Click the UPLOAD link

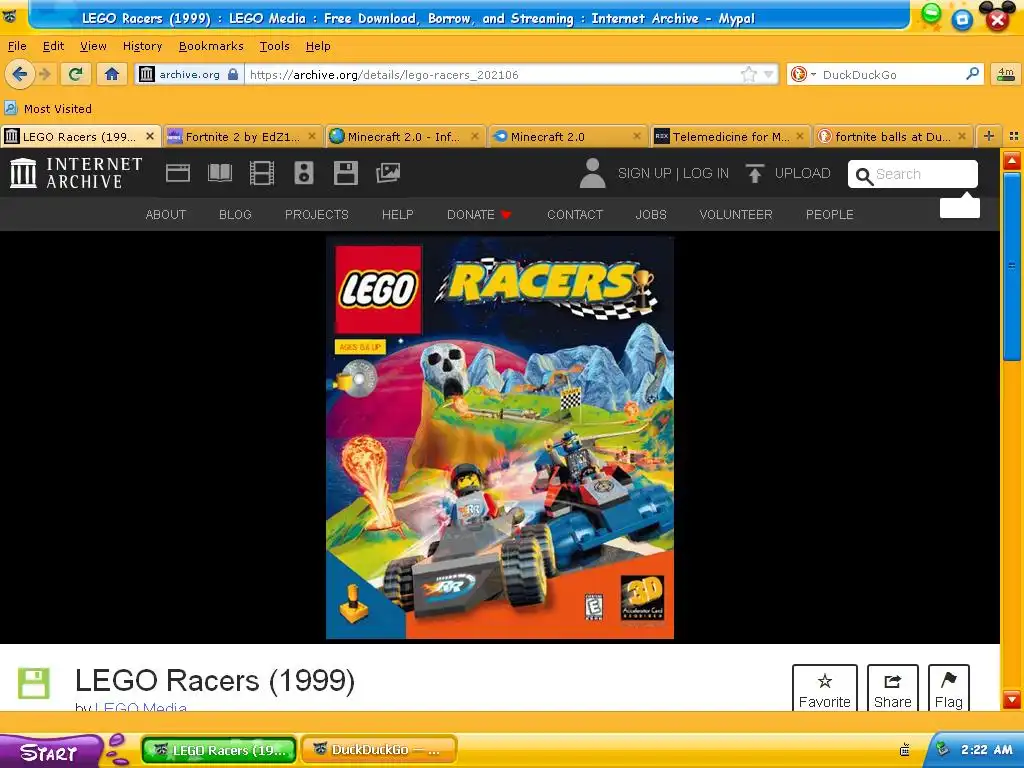click(803, 174)
